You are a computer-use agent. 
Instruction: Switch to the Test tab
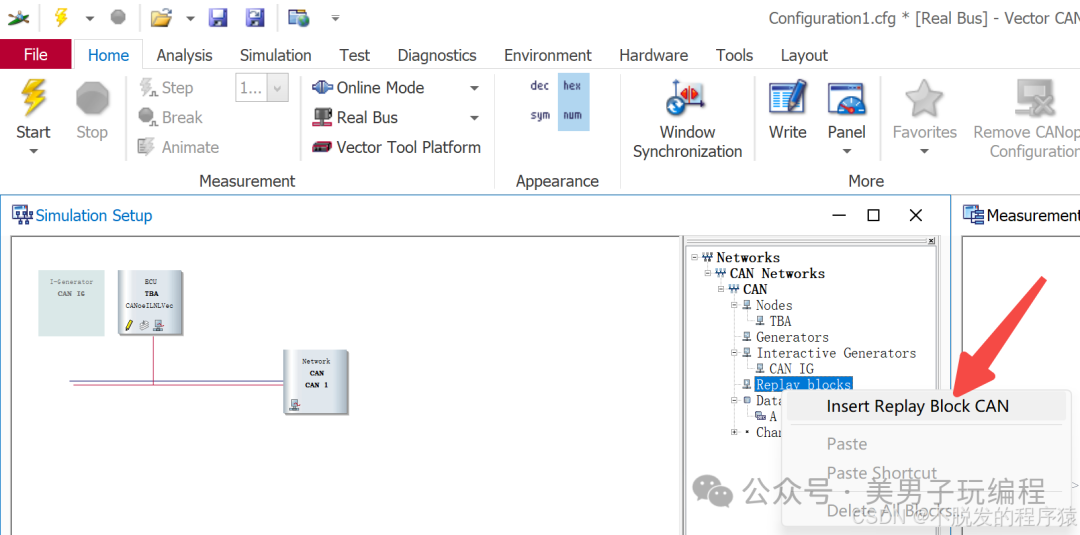tap(354, 55)
